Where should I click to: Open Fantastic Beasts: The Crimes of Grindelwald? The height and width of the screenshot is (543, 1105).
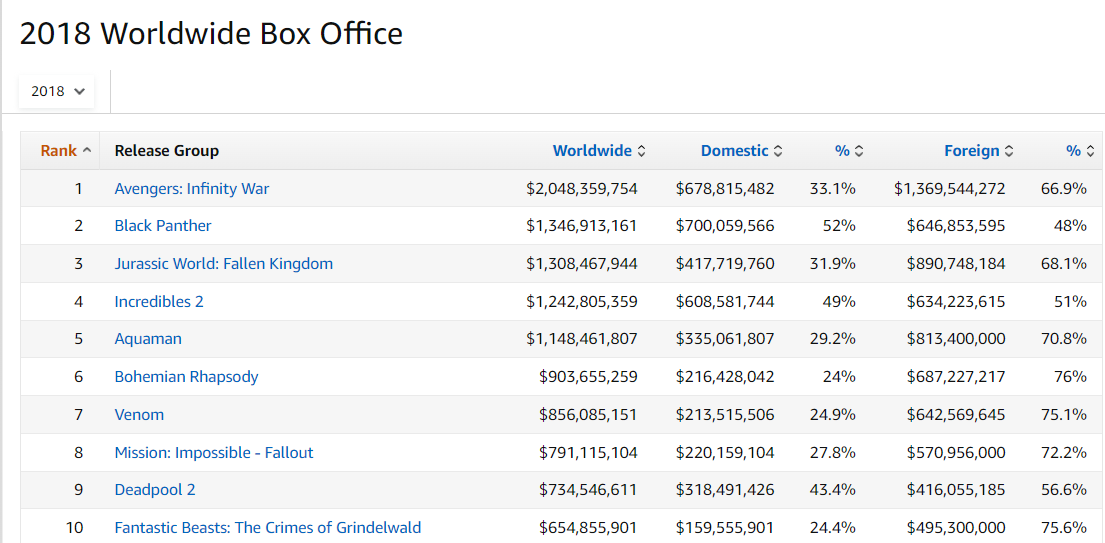268,528
